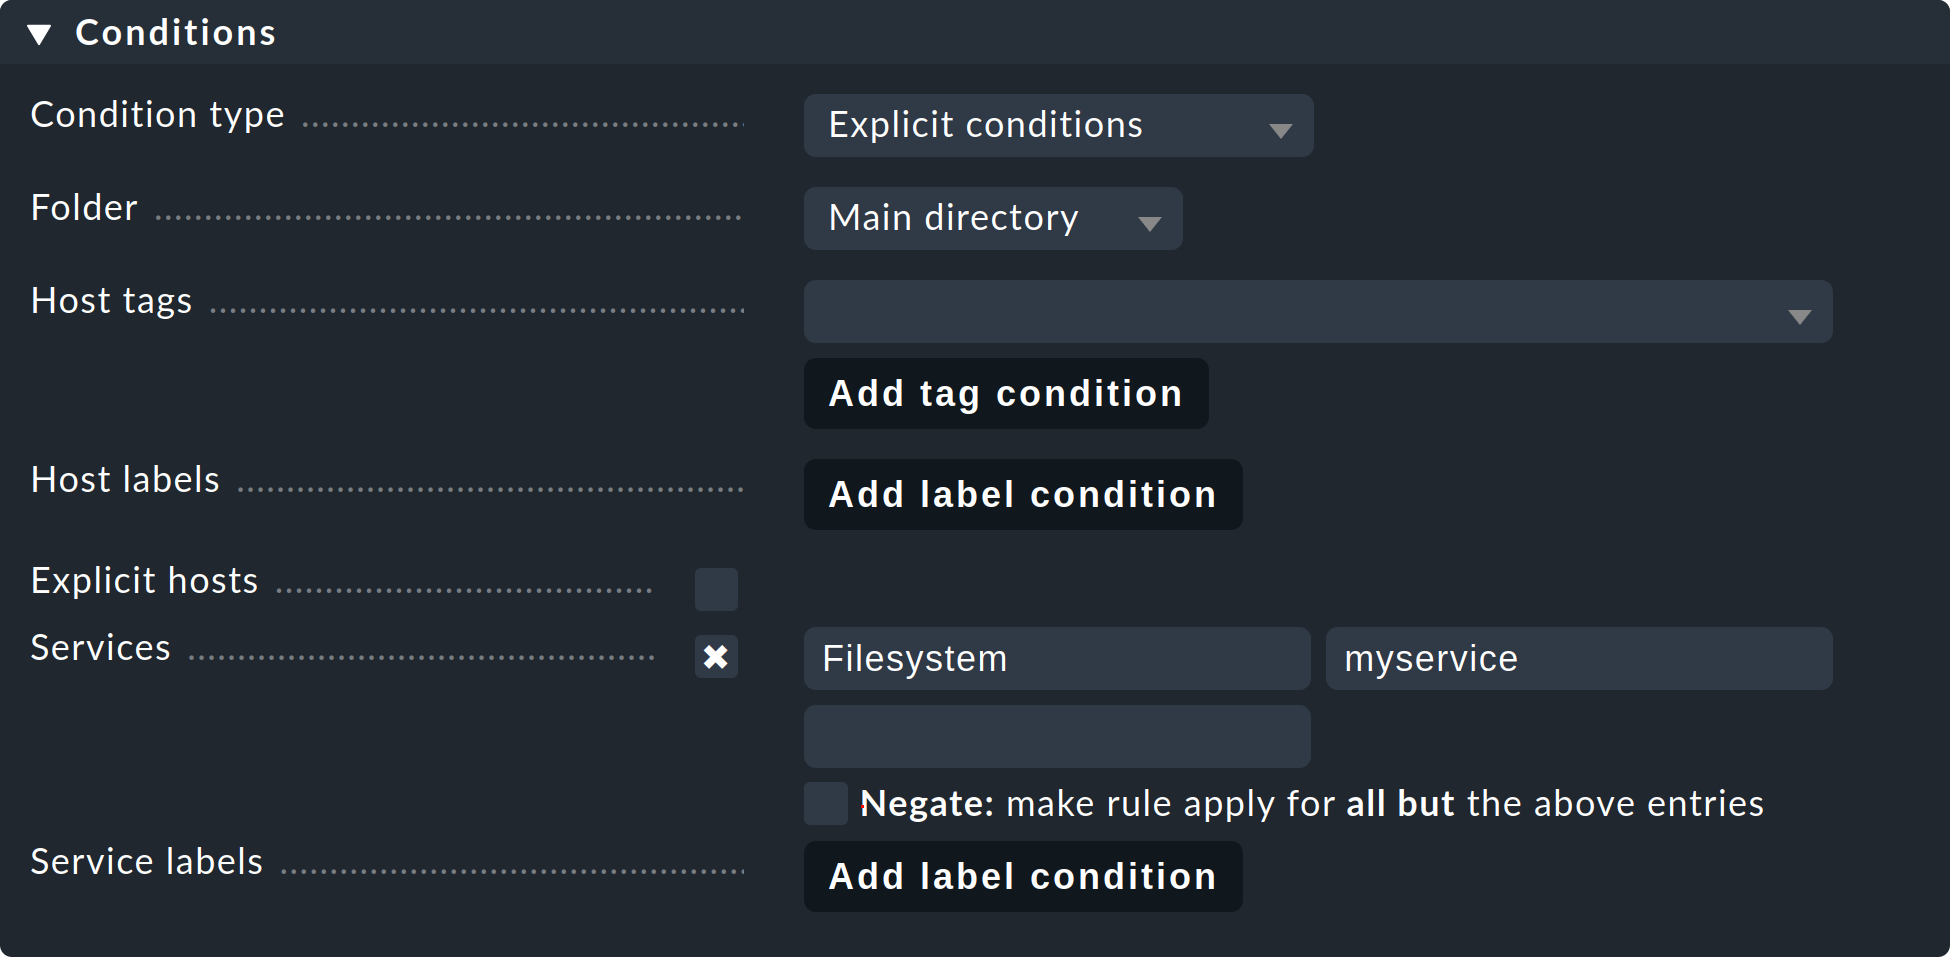Click the Conditions header title
Image resolution: width=1950 pixels, height=957 pixels.
175,33
